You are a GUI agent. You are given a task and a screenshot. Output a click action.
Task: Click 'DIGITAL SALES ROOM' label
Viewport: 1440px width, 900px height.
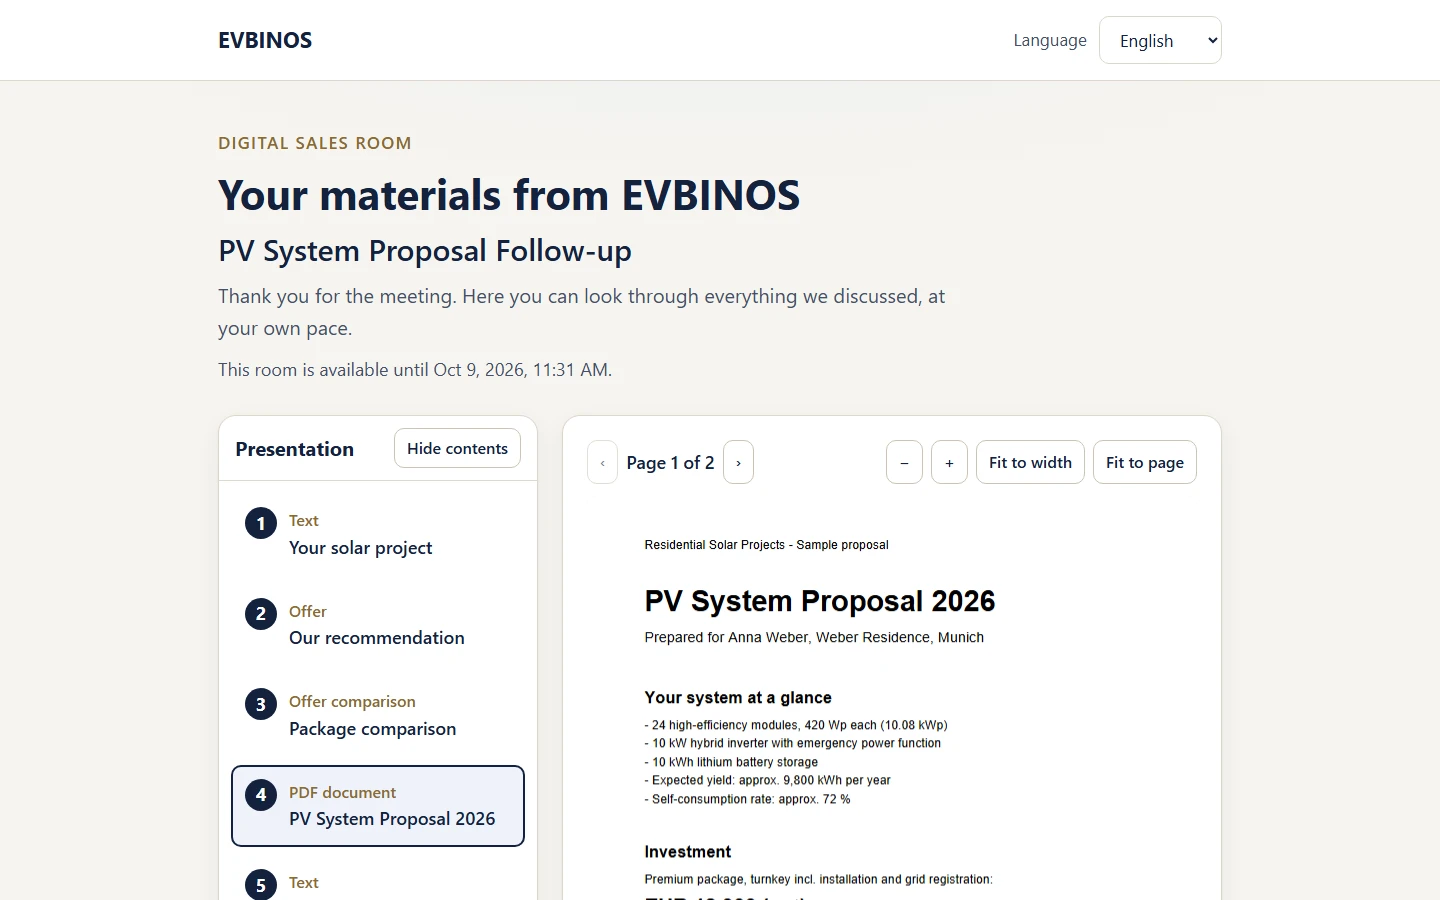point(315,143)
